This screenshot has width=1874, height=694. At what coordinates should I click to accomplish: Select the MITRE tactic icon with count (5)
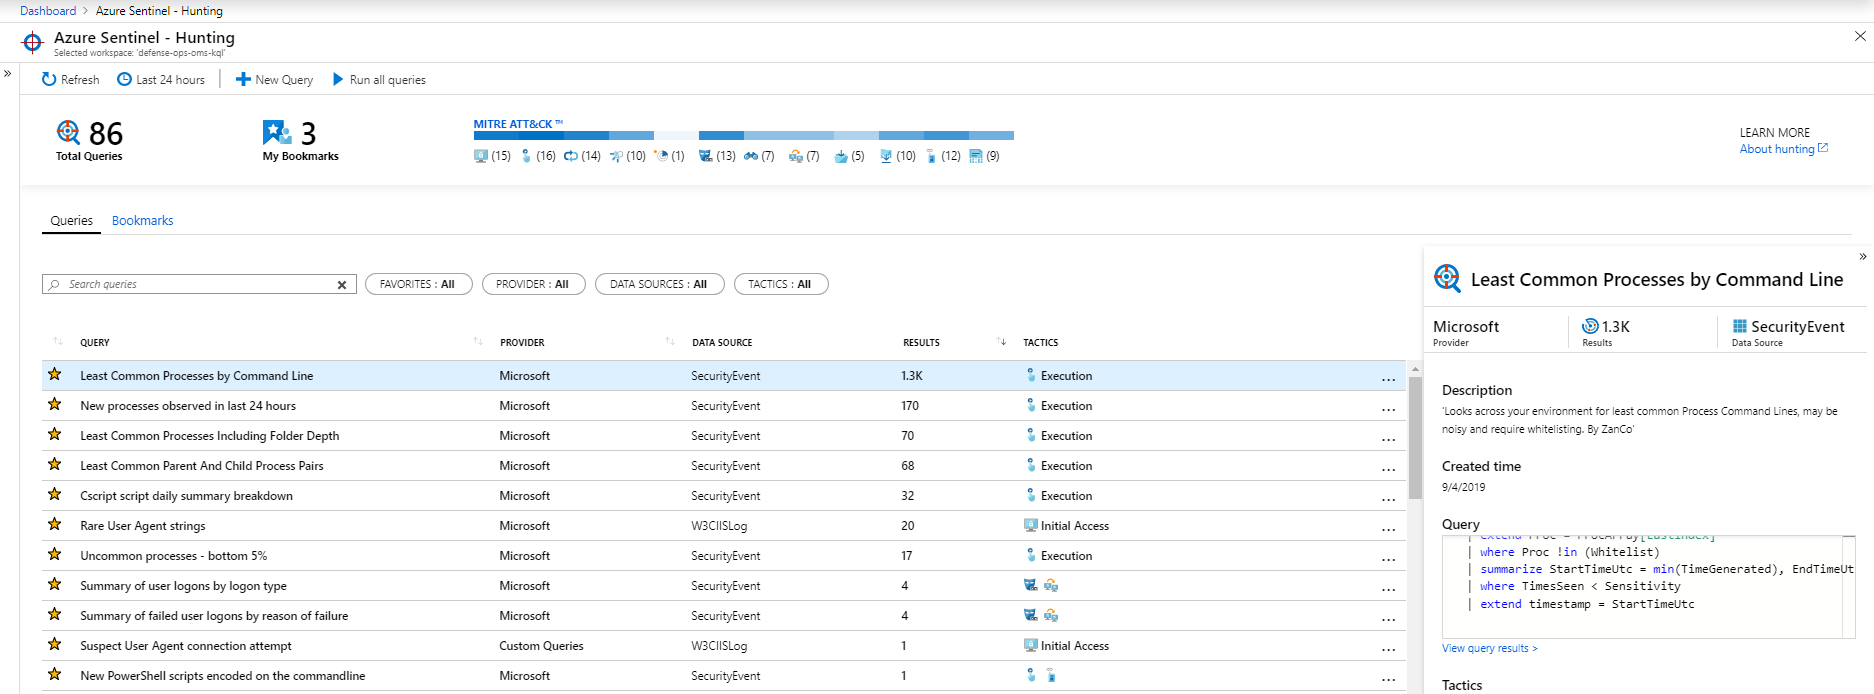(841, 156)
